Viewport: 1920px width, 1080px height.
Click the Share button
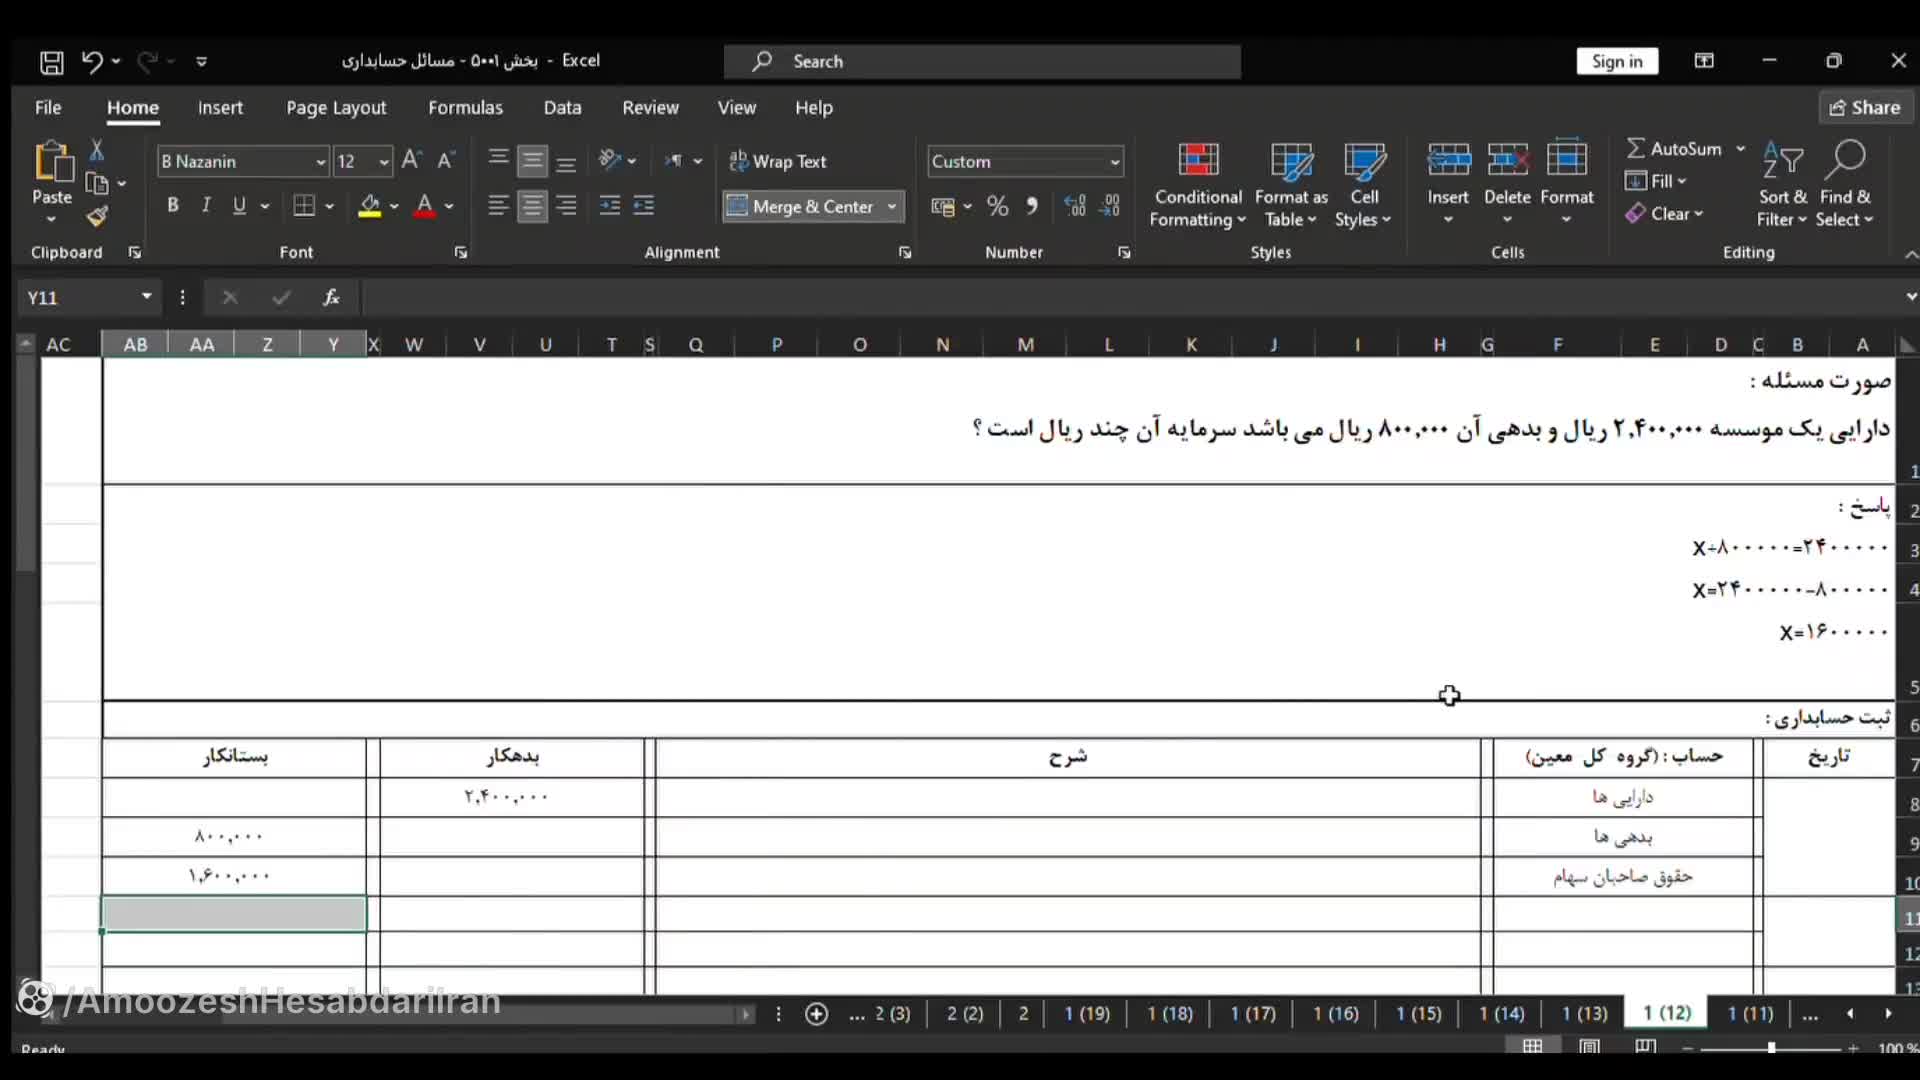tap(1866, 107)
